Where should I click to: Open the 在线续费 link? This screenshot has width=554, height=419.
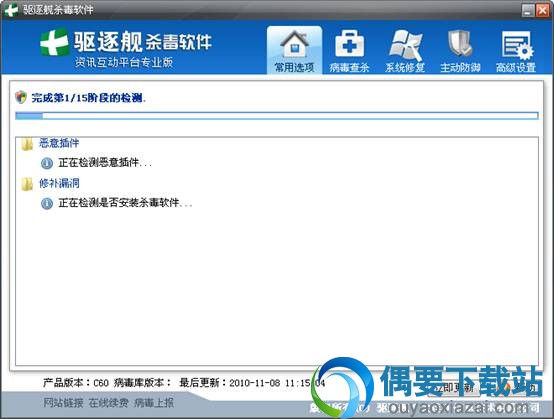(x=108, y=402)
